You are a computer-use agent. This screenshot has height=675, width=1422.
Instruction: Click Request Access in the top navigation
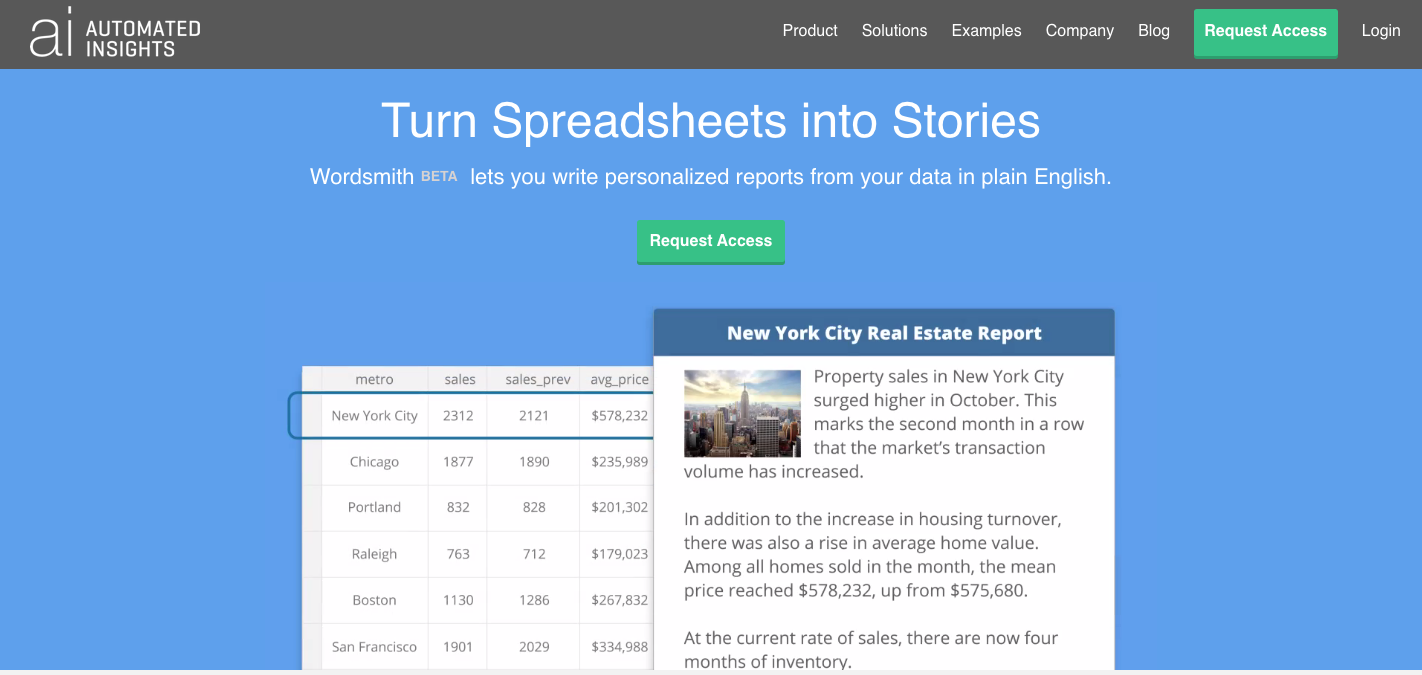pos(1265,31)
